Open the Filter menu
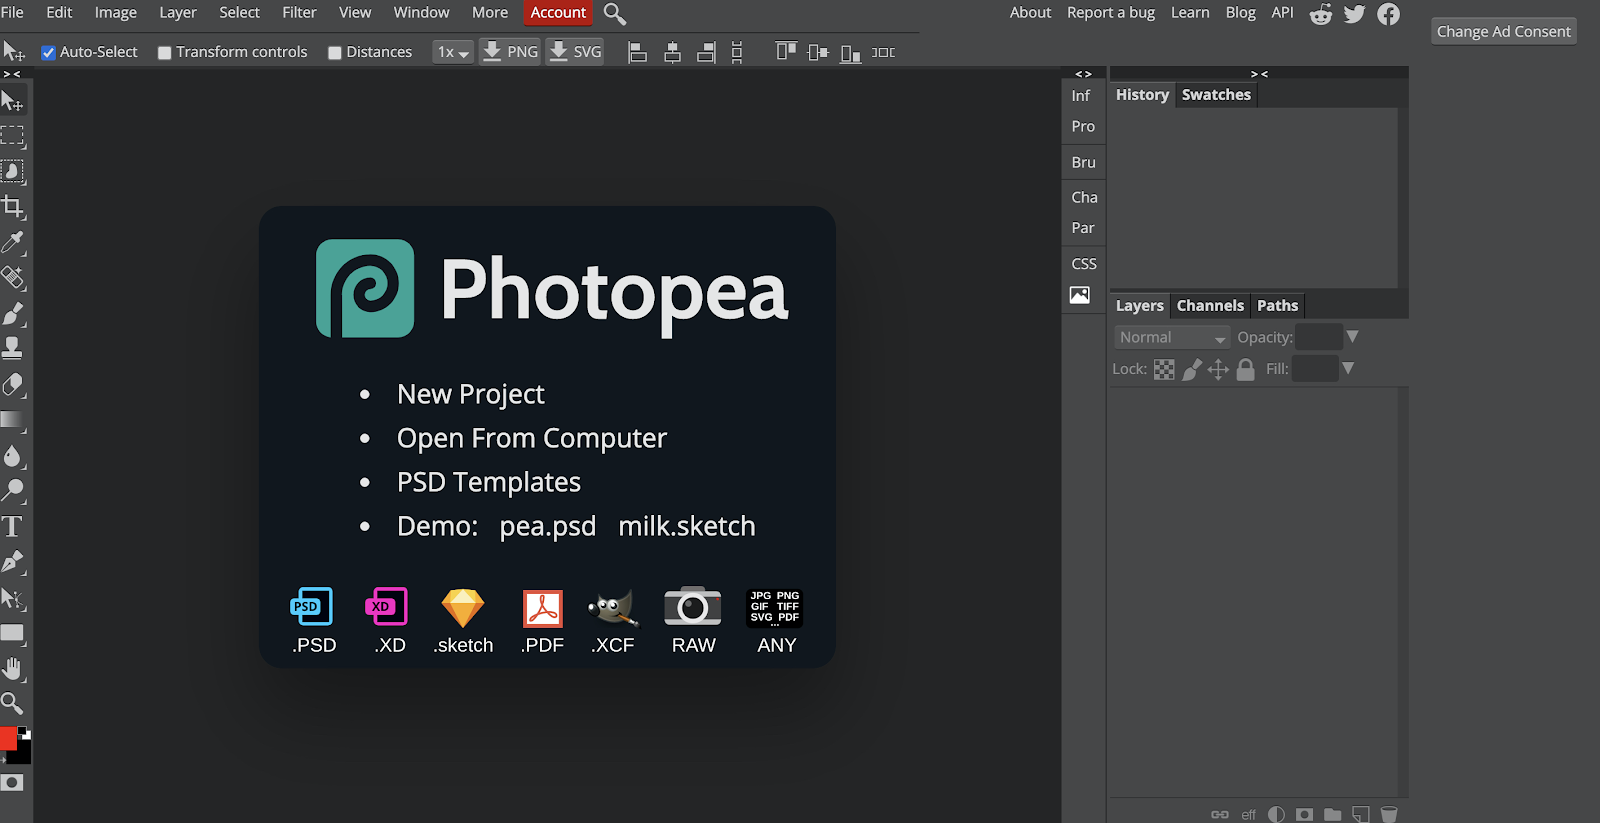This screenshot has height=823, width=1600. pyautogui.click(x=299, y=13)
